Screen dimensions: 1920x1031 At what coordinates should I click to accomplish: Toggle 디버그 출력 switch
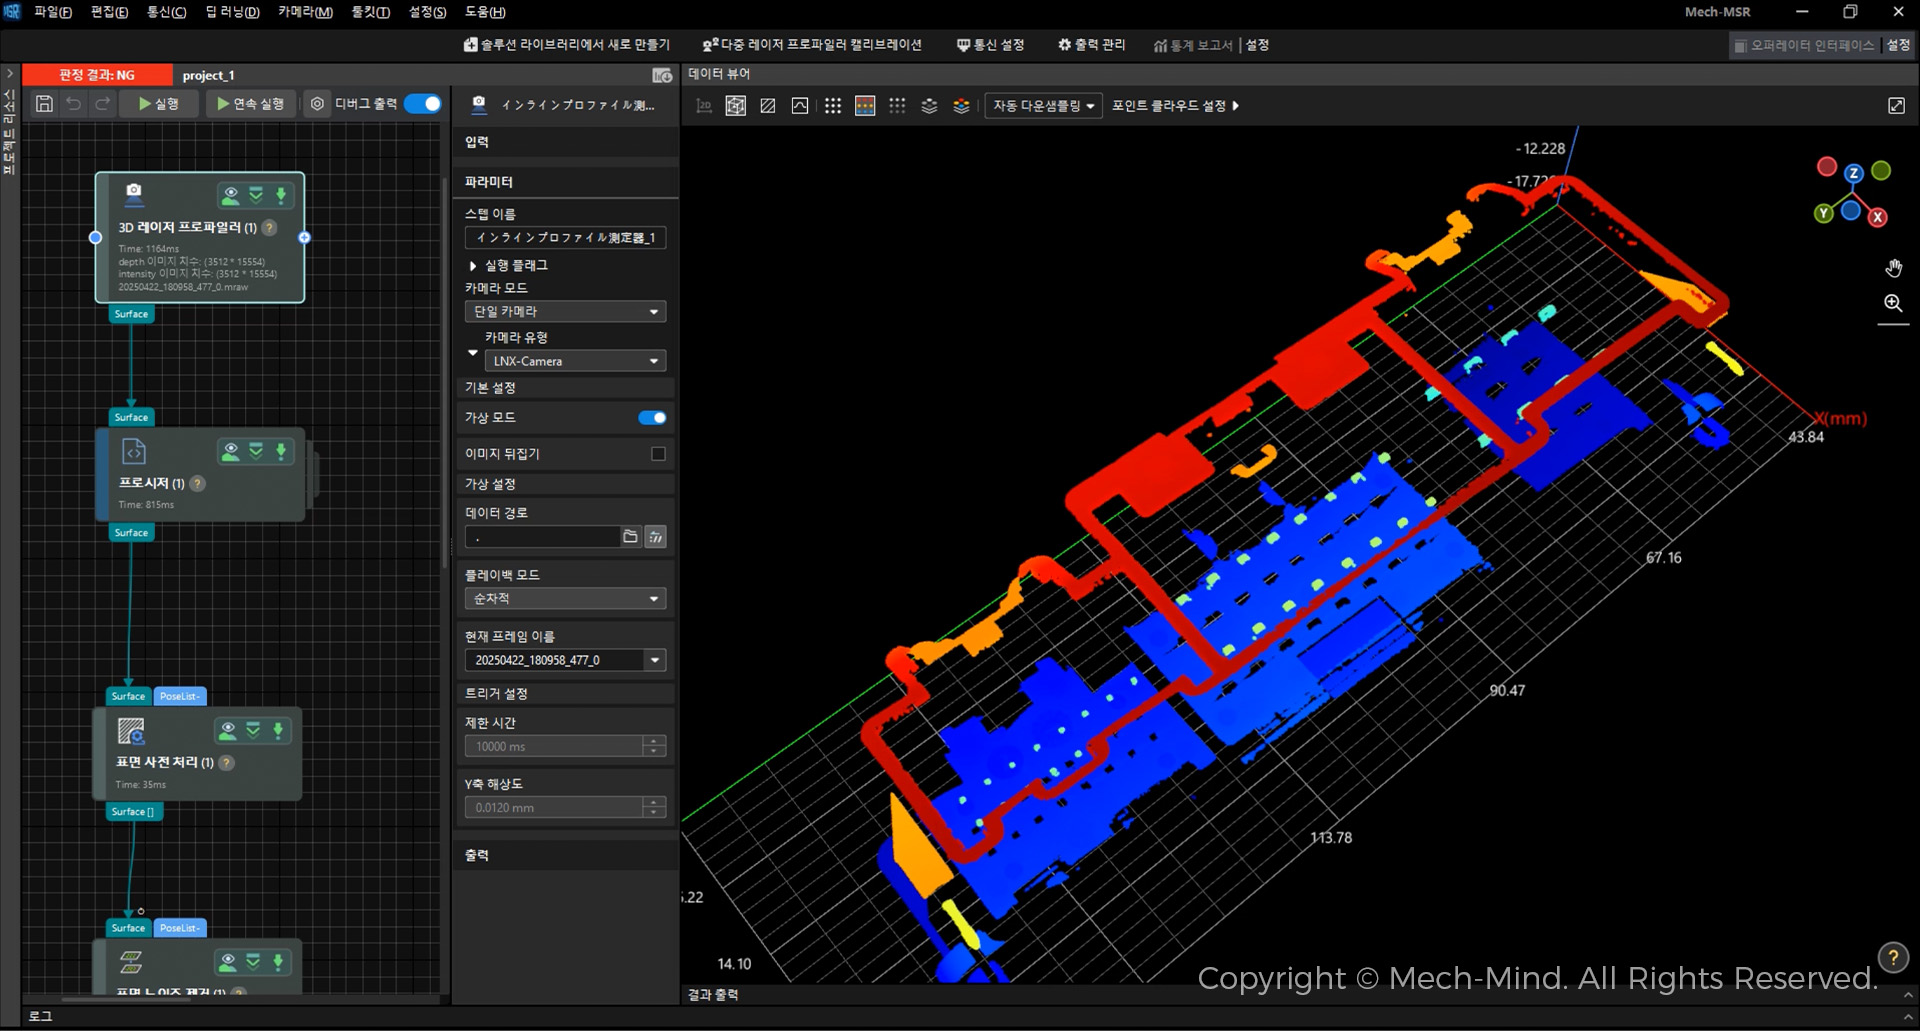point(423,104)
